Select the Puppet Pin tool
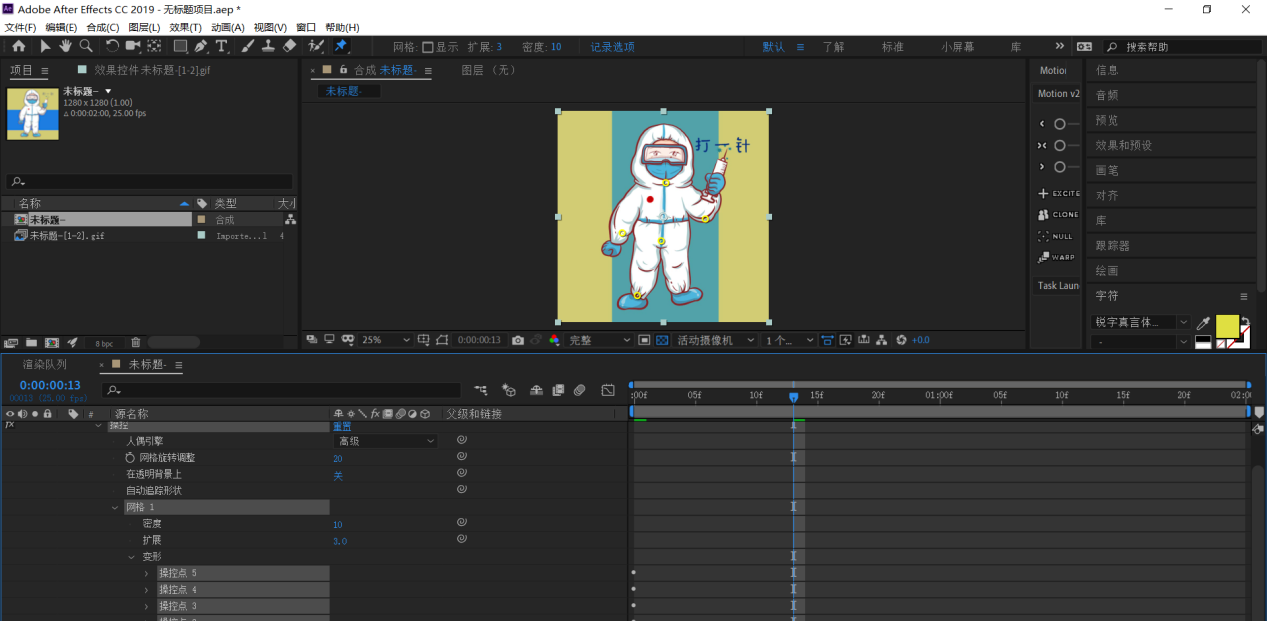 340,46
